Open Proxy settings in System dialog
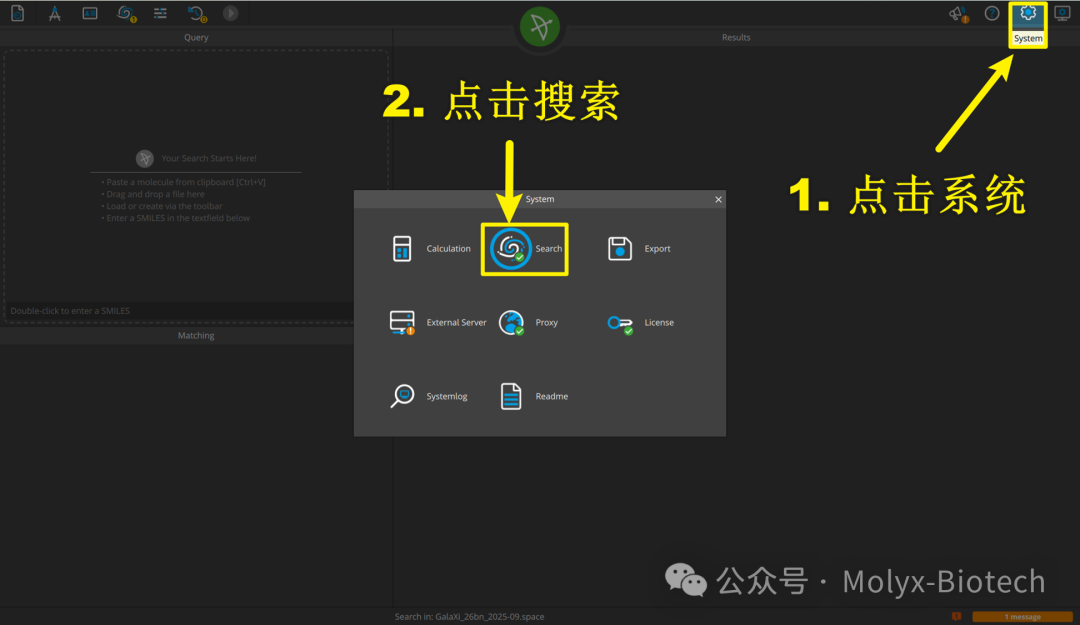Image resolution: width=1080 pixels, height=625 pixels. click(x=529, y=322)
